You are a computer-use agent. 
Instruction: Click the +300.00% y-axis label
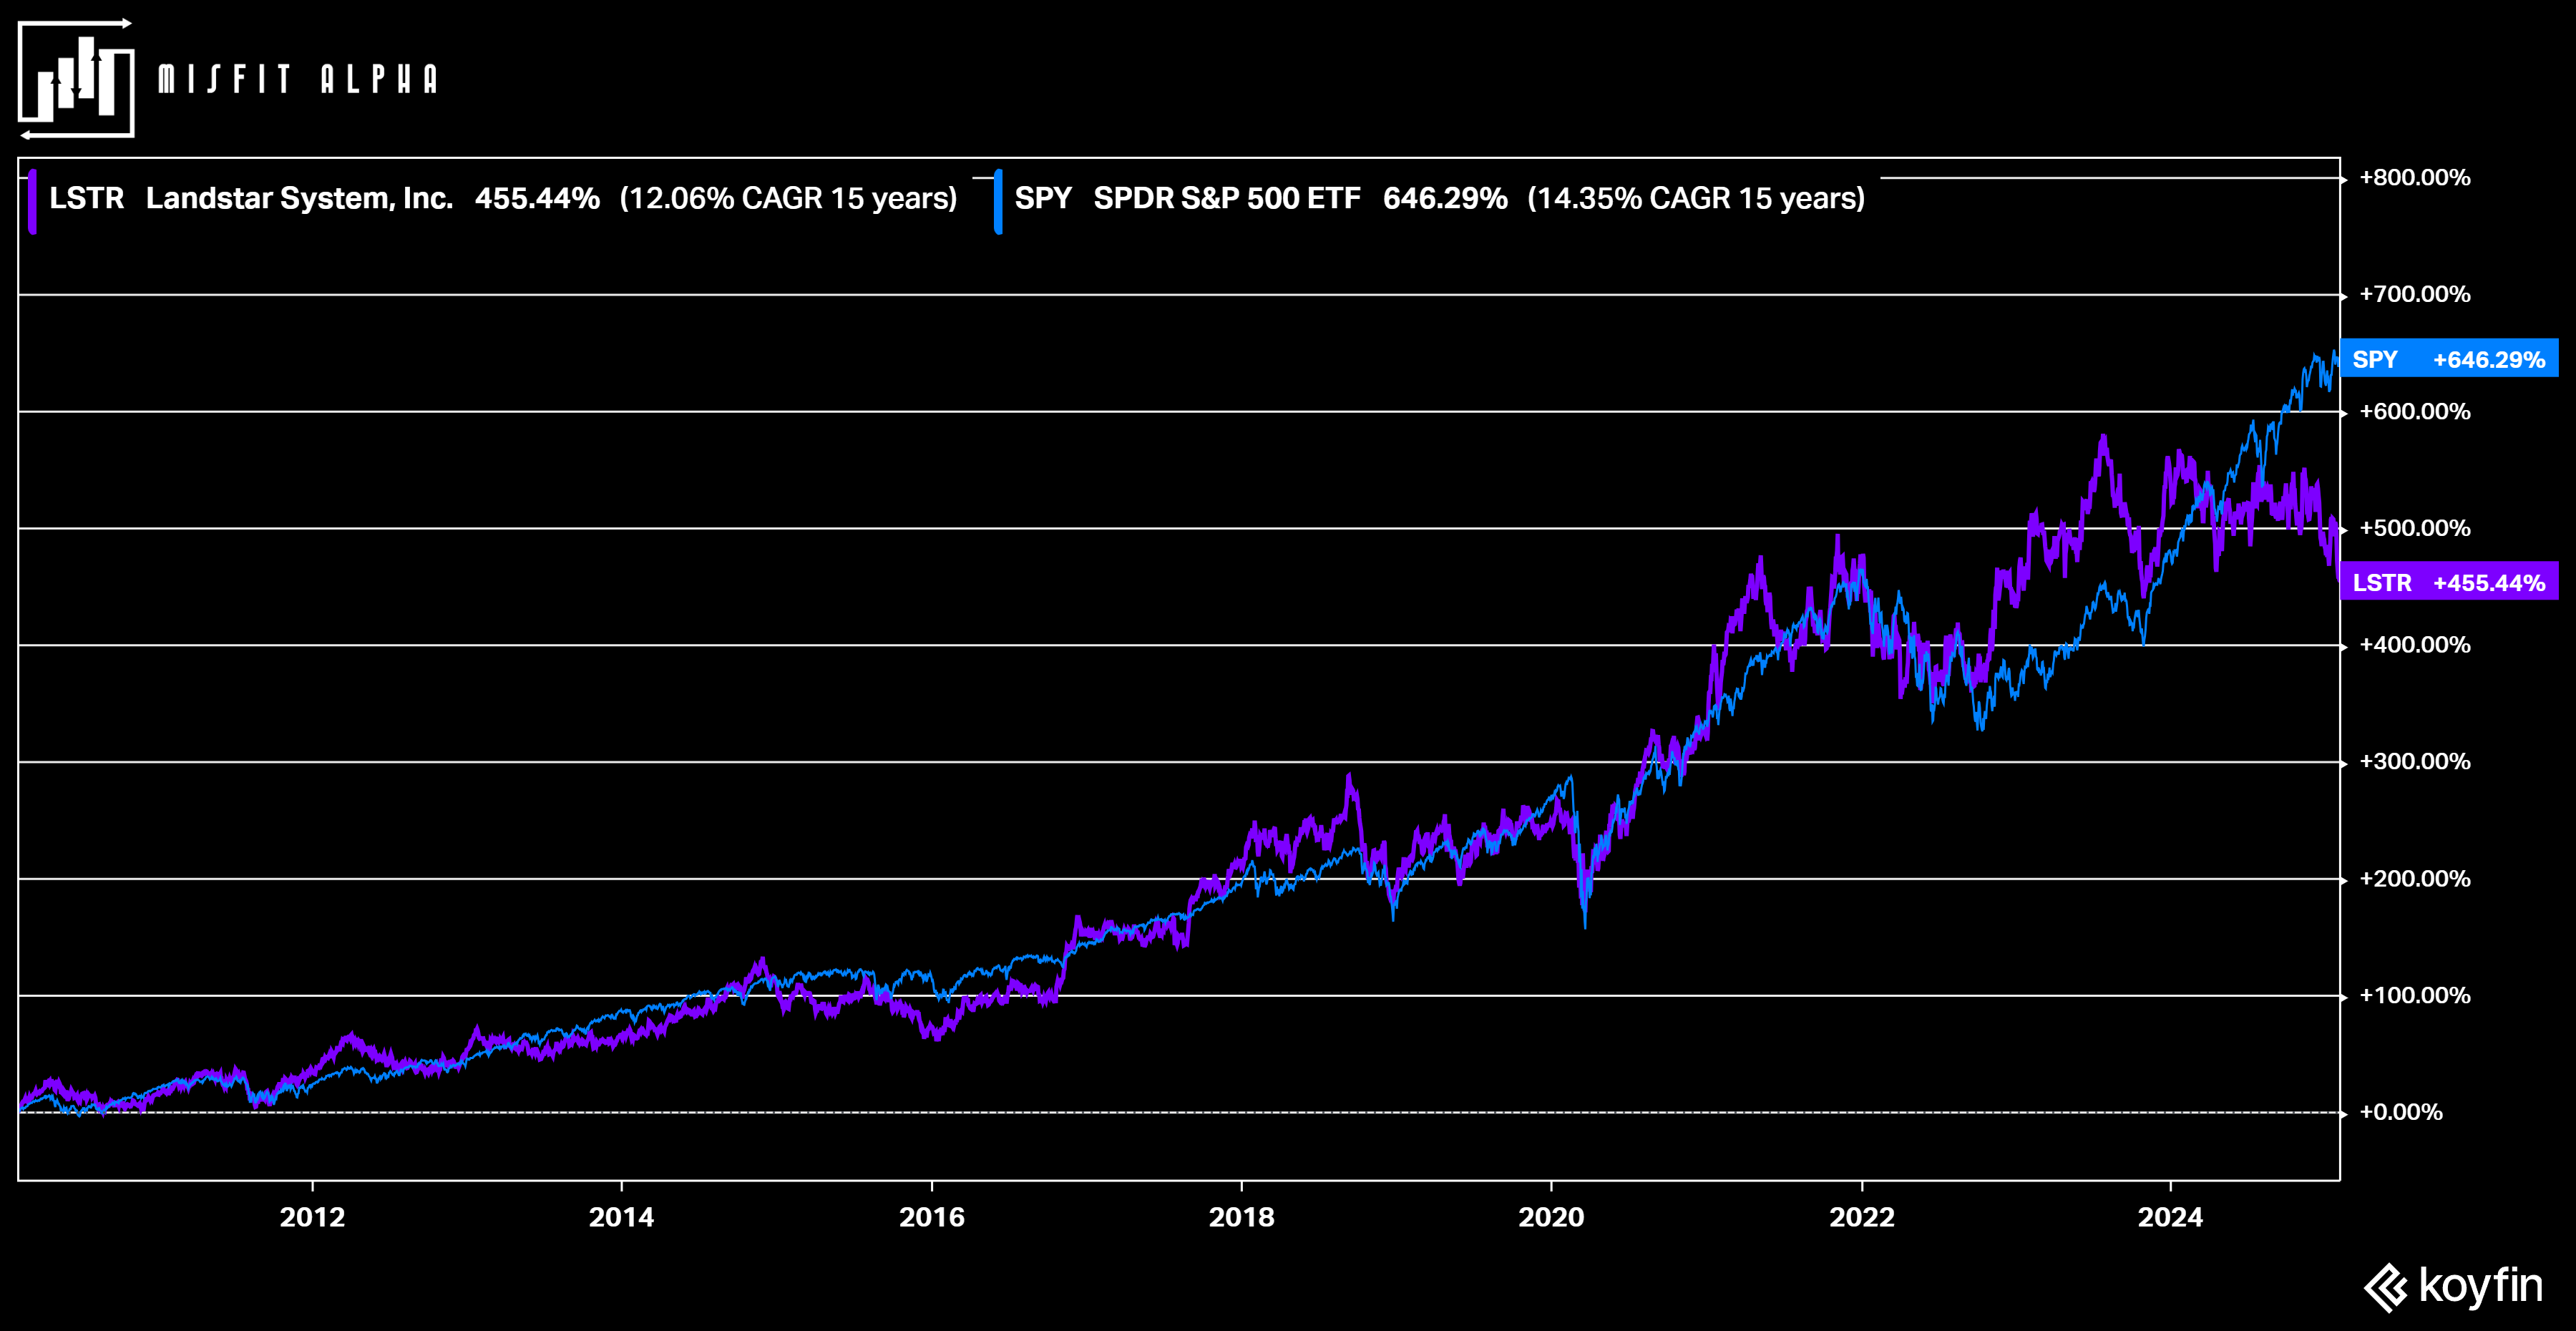click(x=2414, y=762)
